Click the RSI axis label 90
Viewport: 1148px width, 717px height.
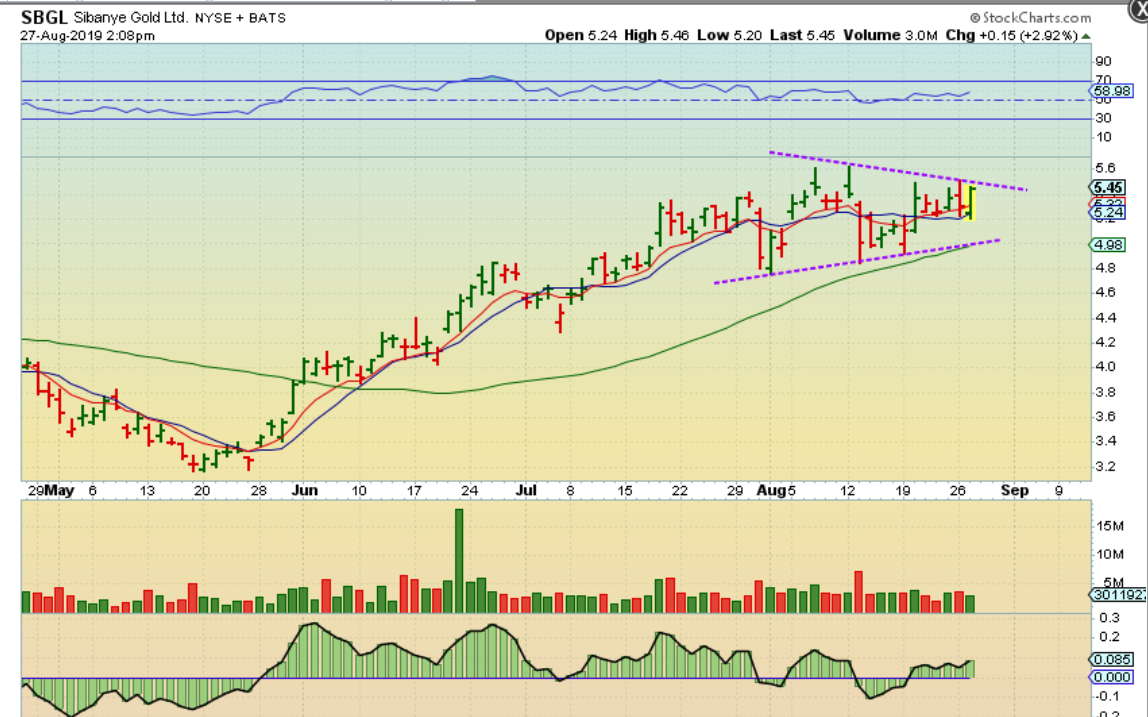point(1103,62)
